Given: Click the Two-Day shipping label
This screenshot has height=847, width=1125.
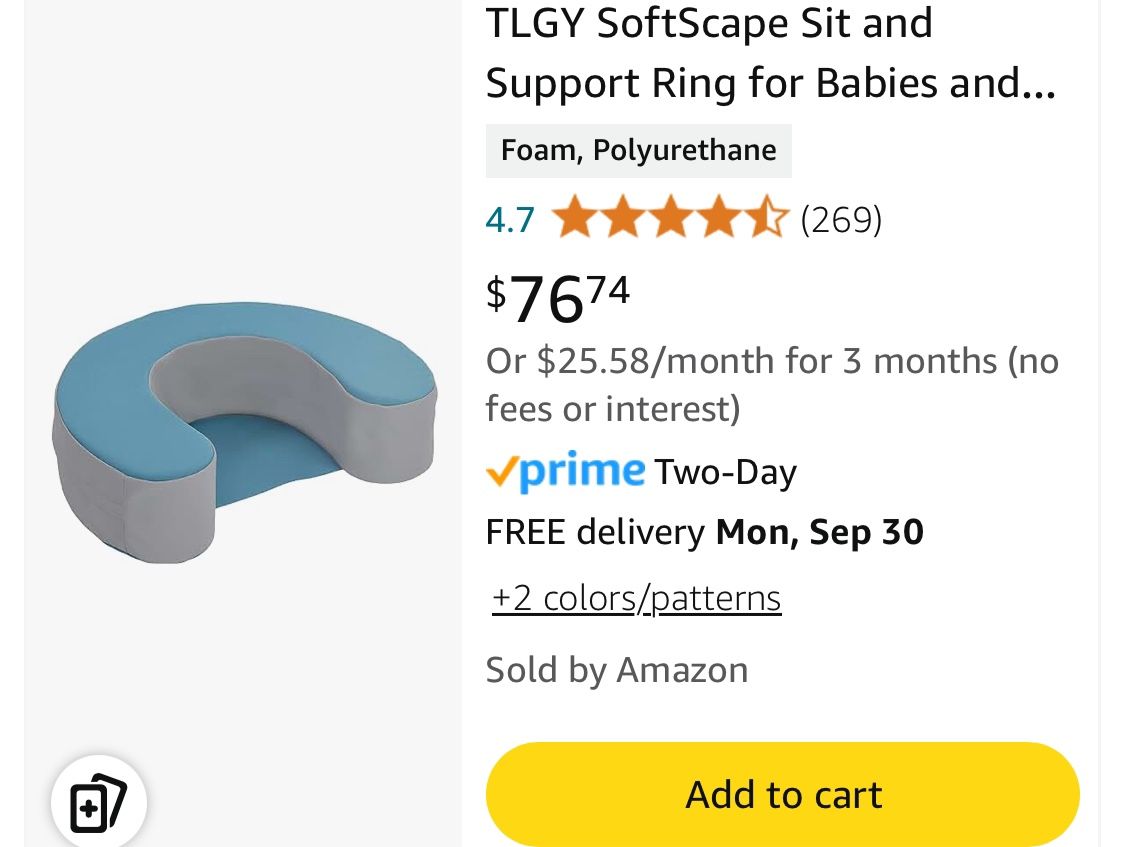Looking at the screenshot, I should tap(725, 472).
